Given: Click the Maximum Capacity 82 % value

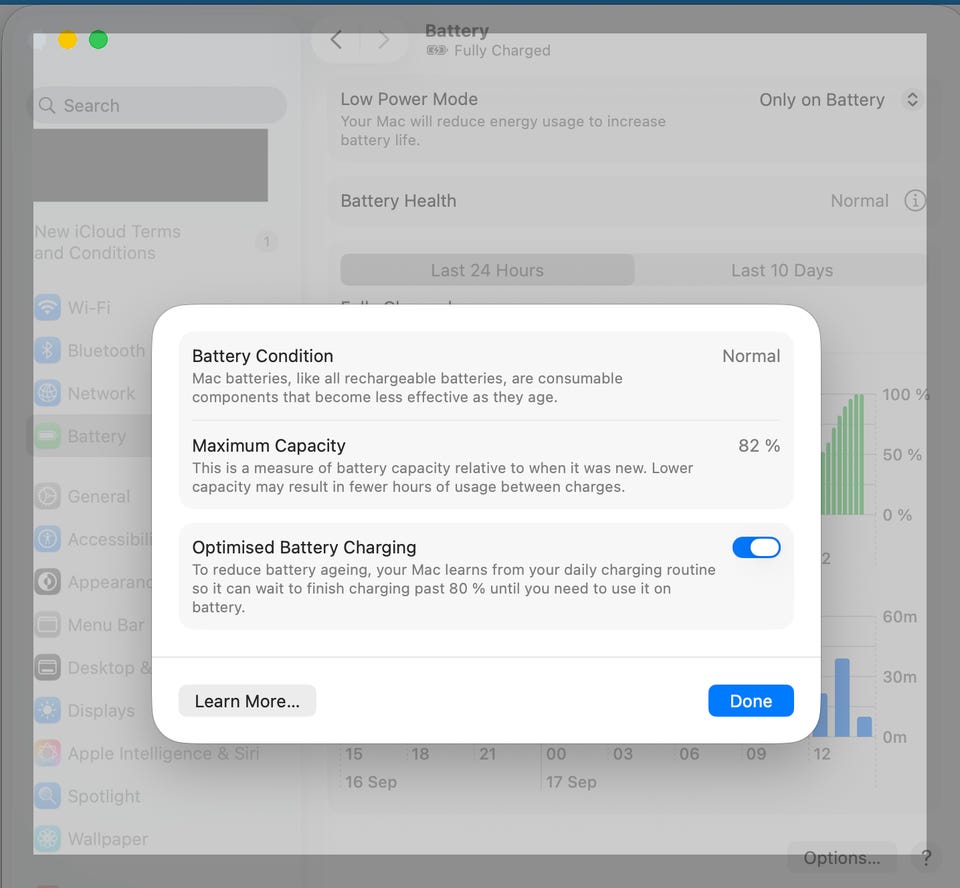Looking at the screenshot, I should click(x=759, y=445).
